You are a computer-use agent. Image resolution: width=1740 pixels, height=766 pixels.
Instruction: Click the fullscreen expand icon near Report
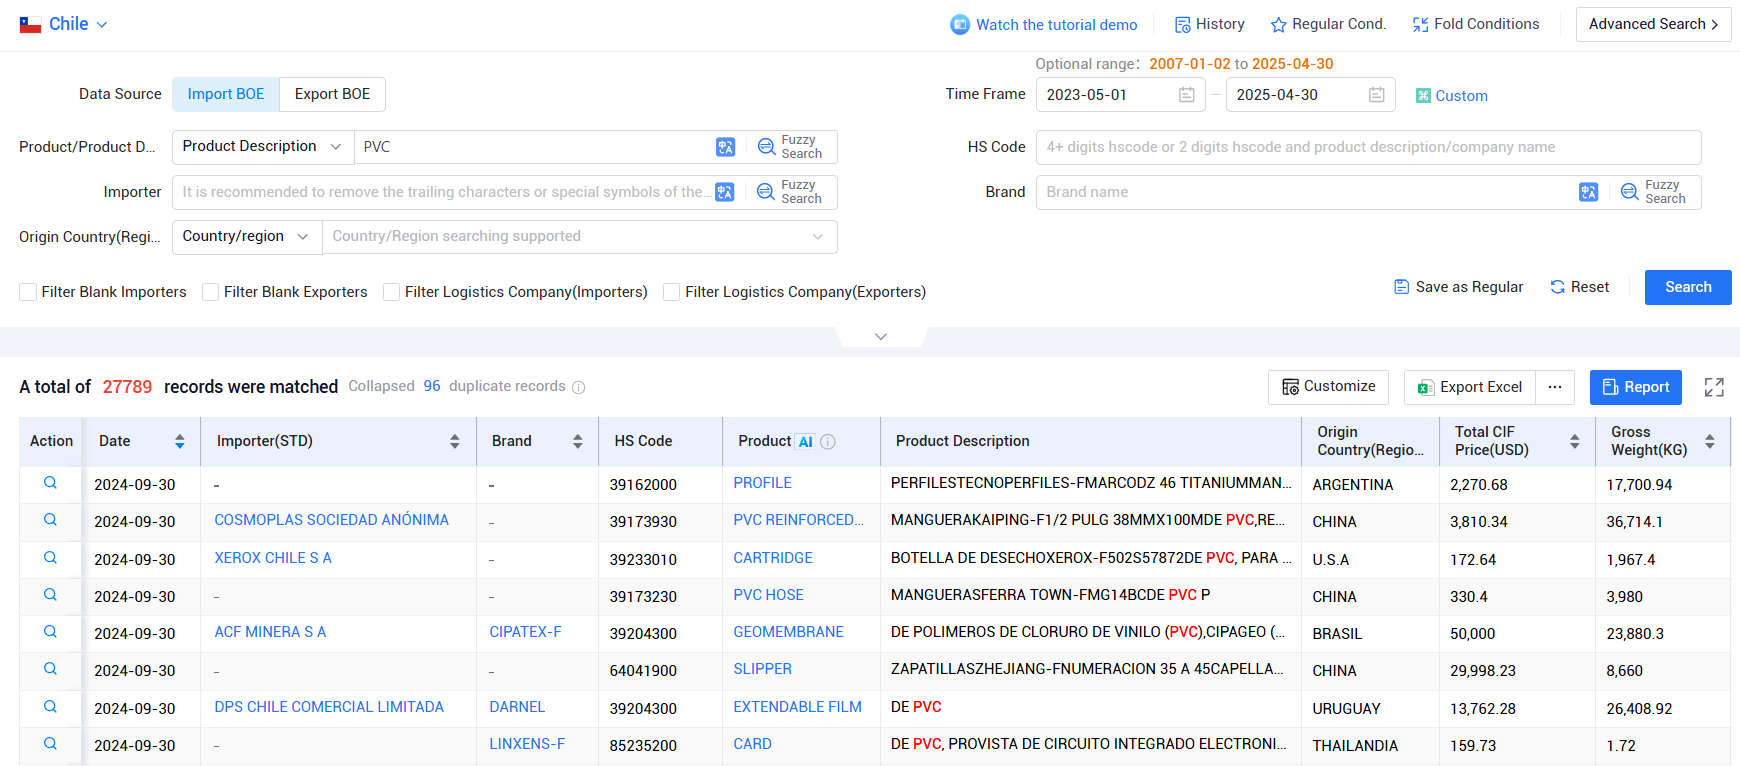pyautogui.click(x=1714, y=387)
